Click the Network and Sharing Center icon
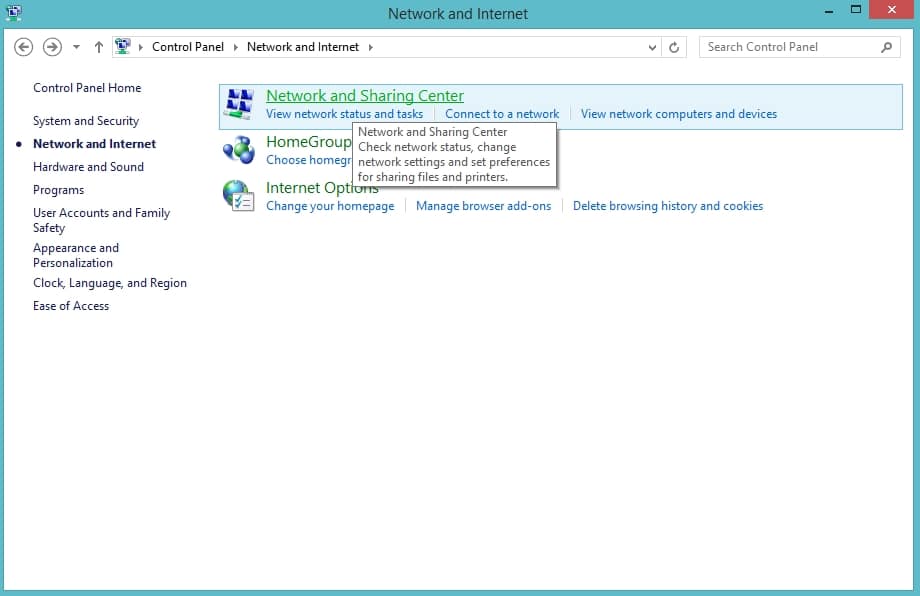 pos(239,104)
